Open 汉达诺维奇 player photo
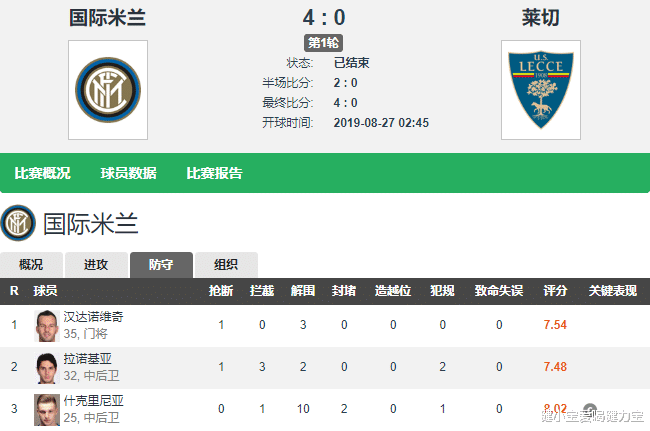This screenshot has width=650, height=431. click(x=46, y=325)
